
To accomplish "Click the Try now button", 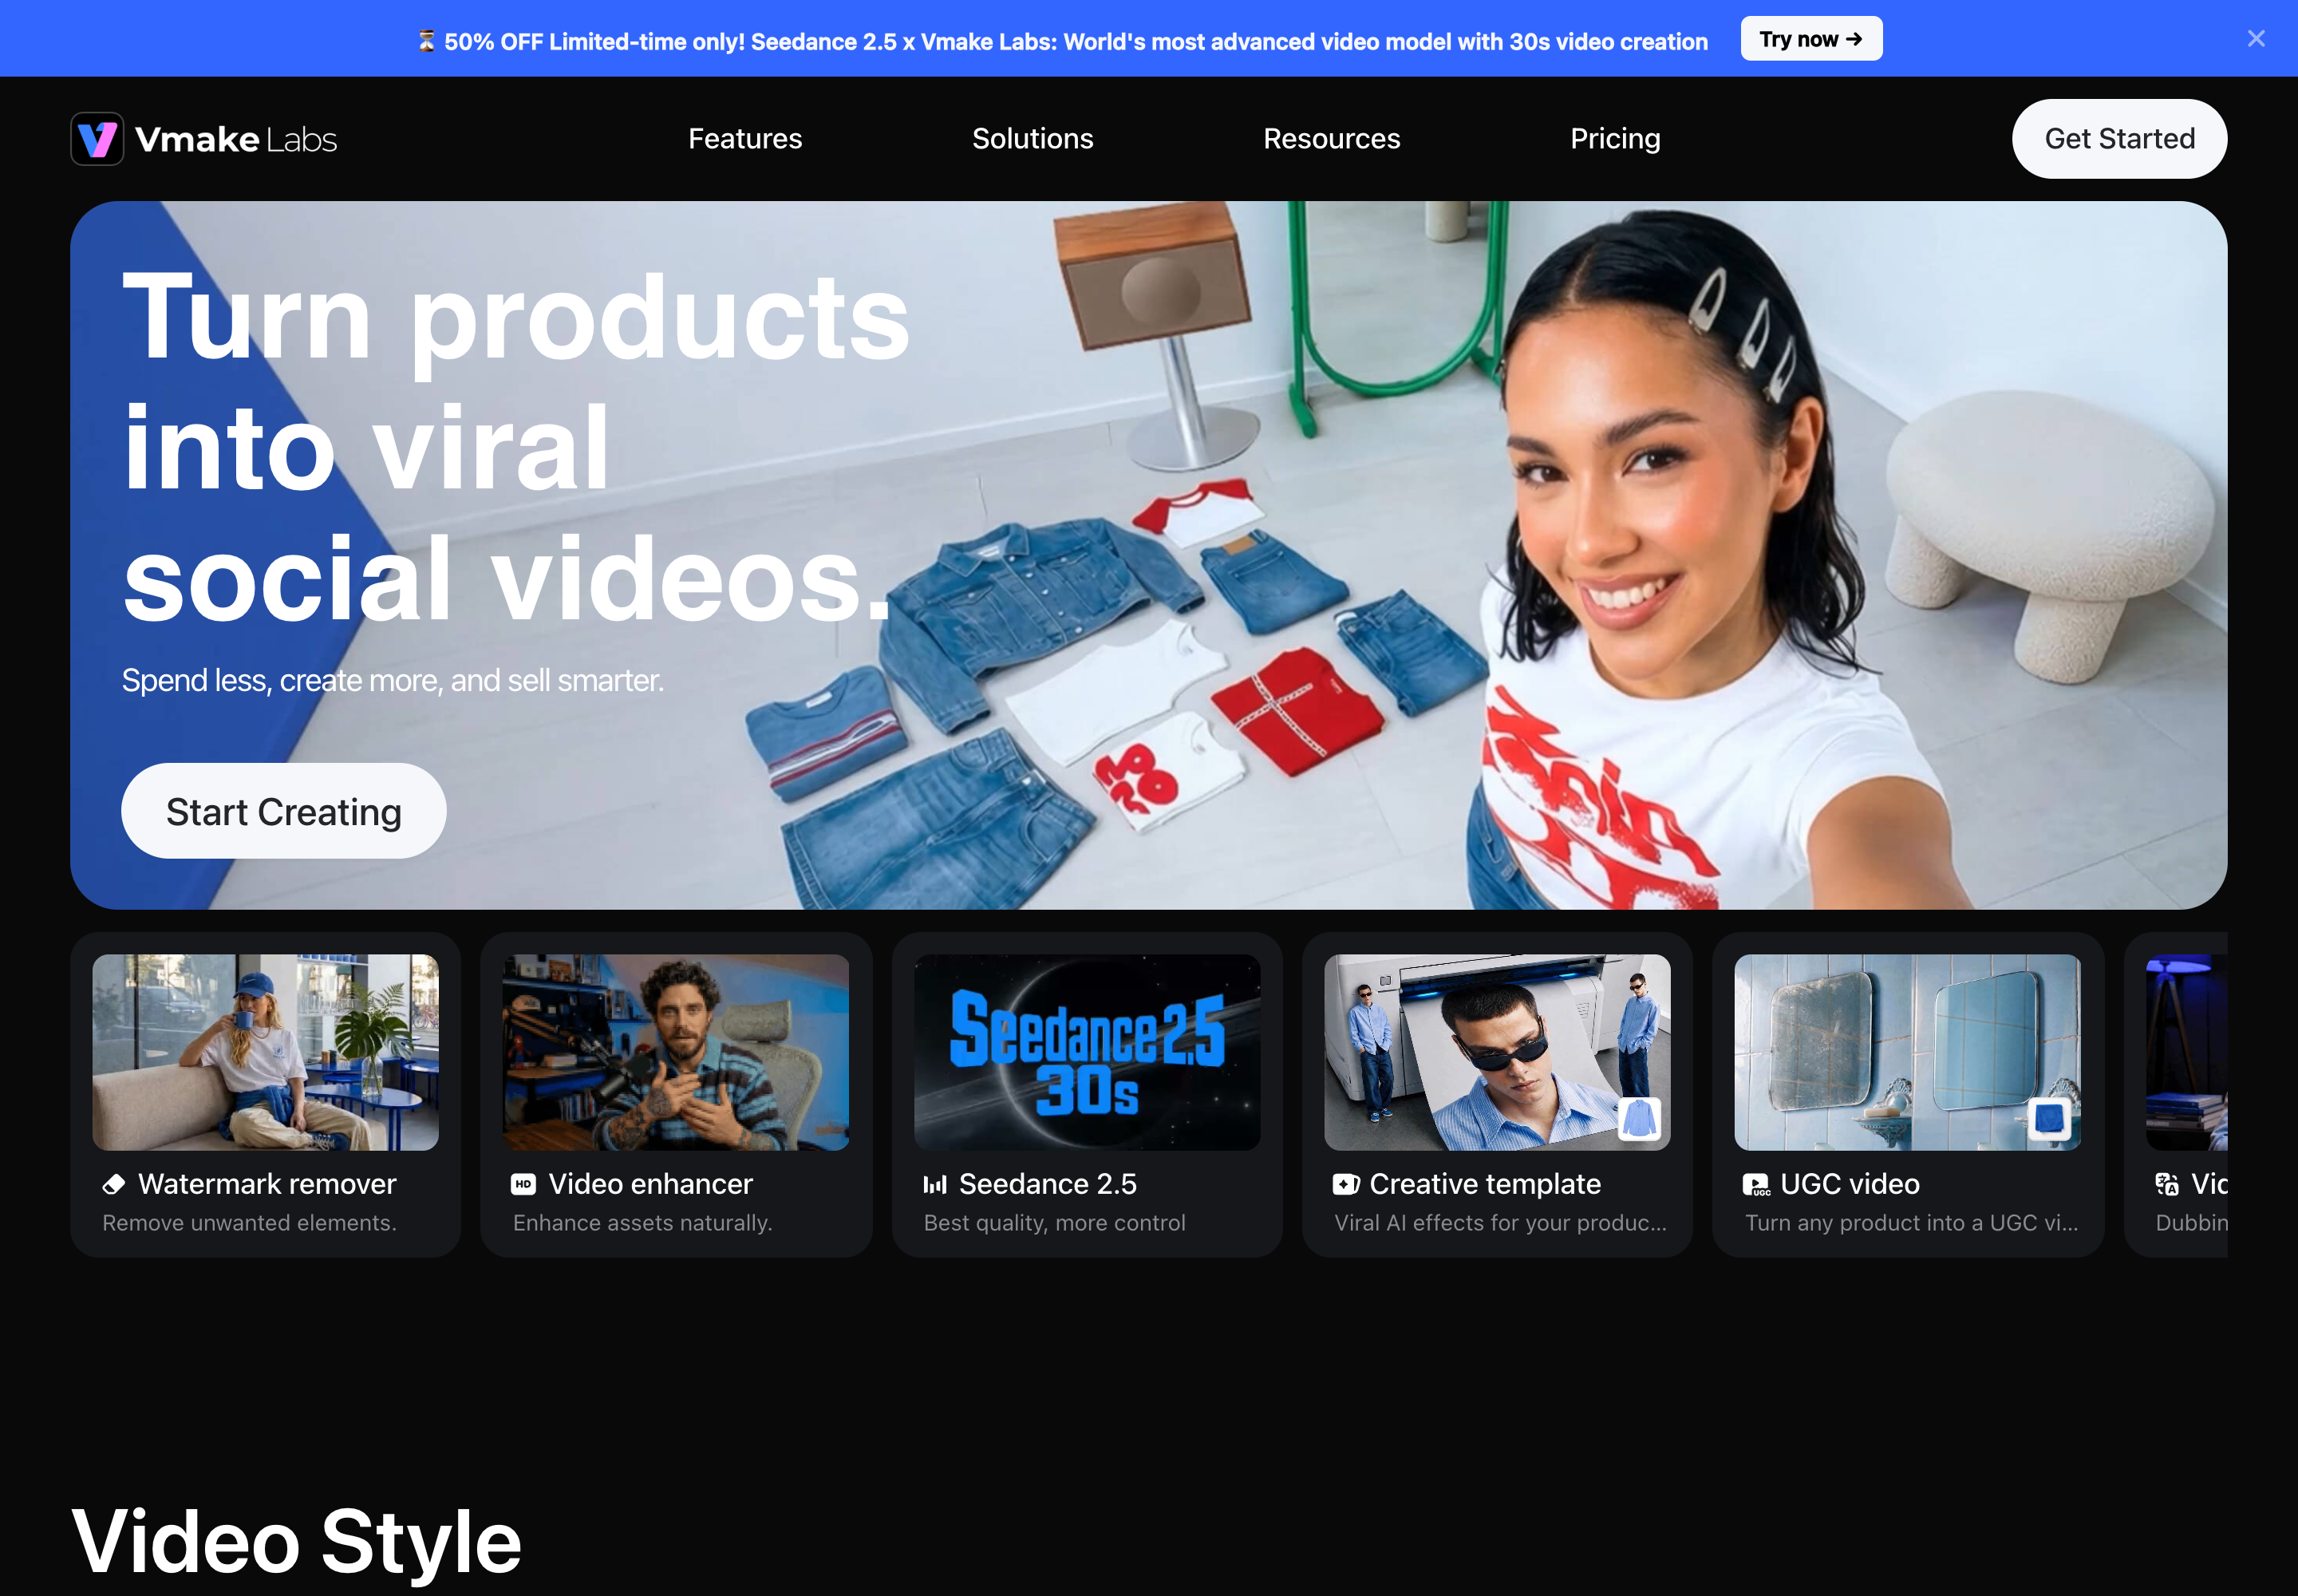I will (x=1811, y=39).
